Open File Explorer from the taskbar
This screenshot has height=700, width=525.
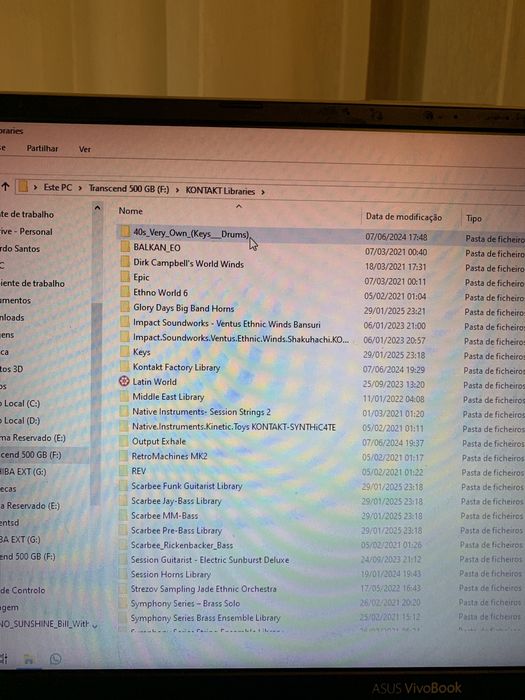[x=29, y=659]
